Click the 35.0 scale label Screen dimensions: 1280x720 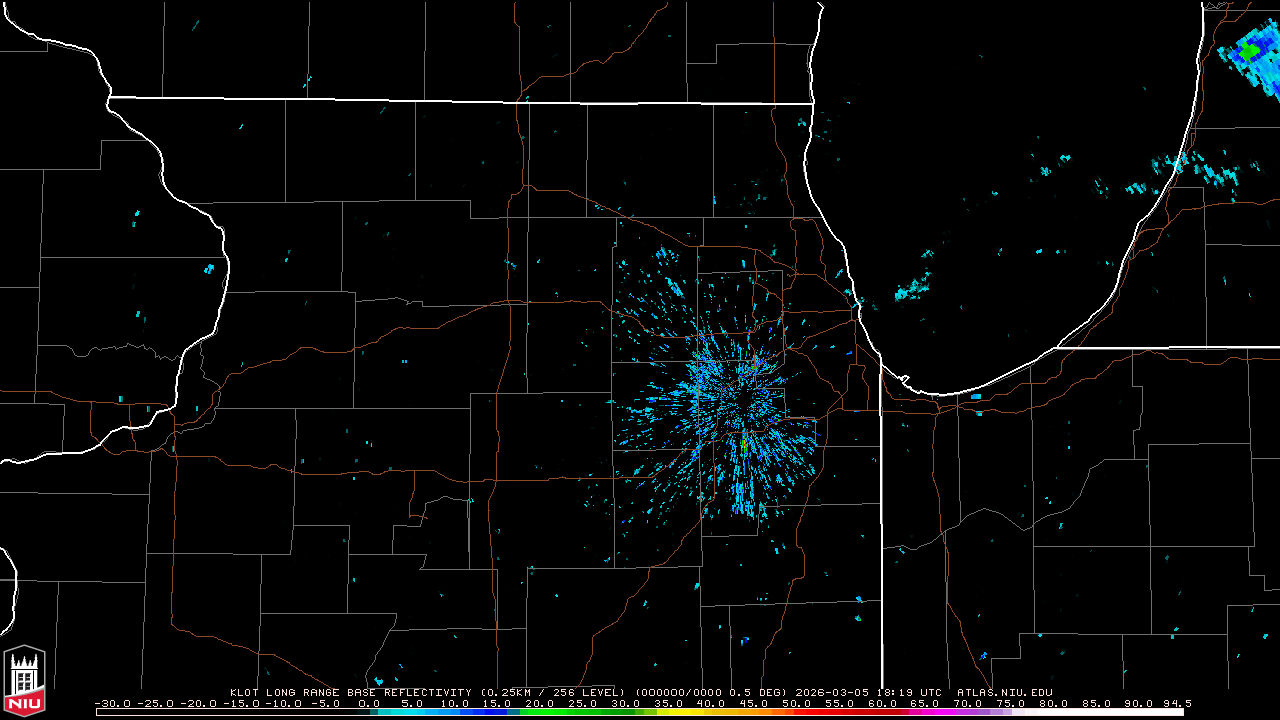(667, 704)
